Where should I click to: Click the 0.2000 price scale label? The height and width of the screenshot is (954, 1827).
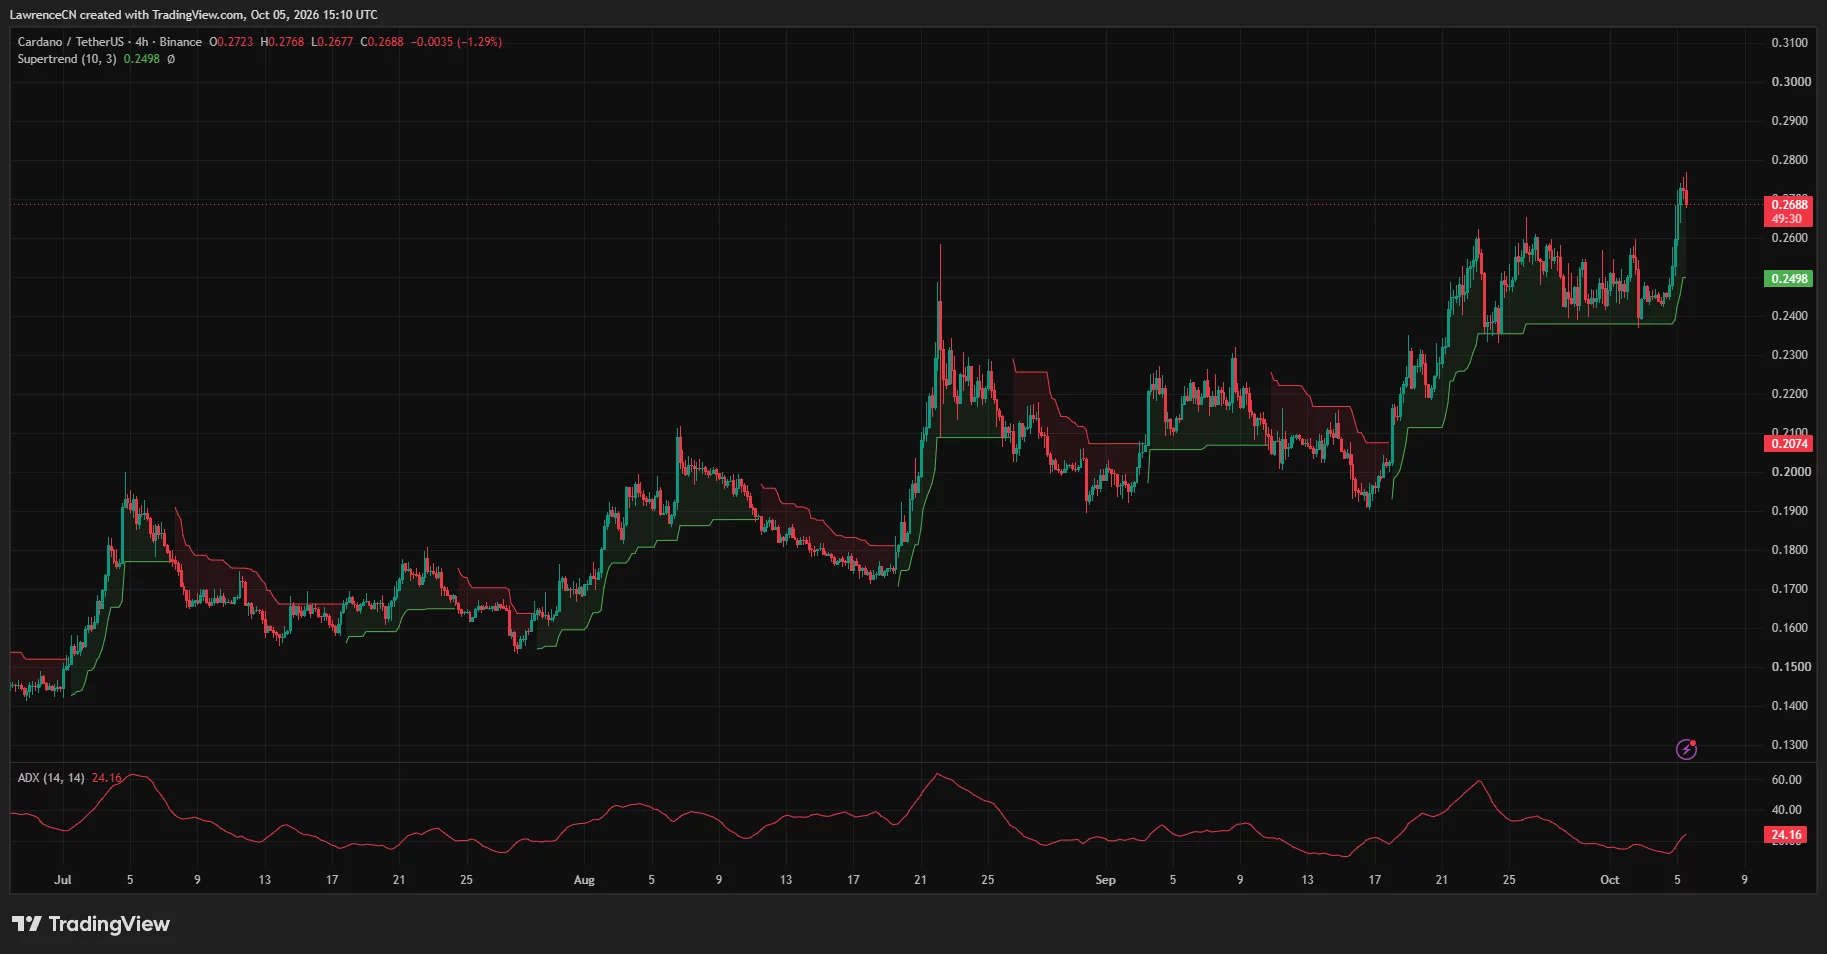1790,472
